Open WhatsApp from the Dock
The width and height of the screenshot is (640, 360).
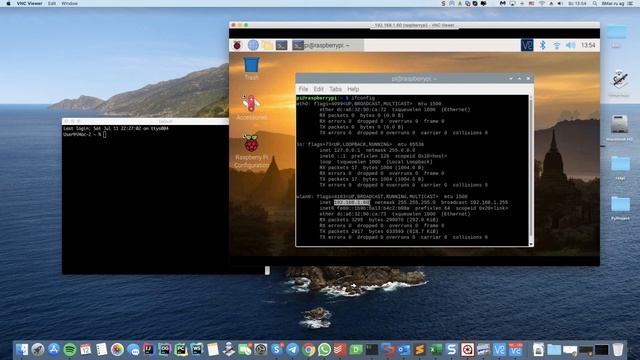pyautogui.click(x=324, y=349)
